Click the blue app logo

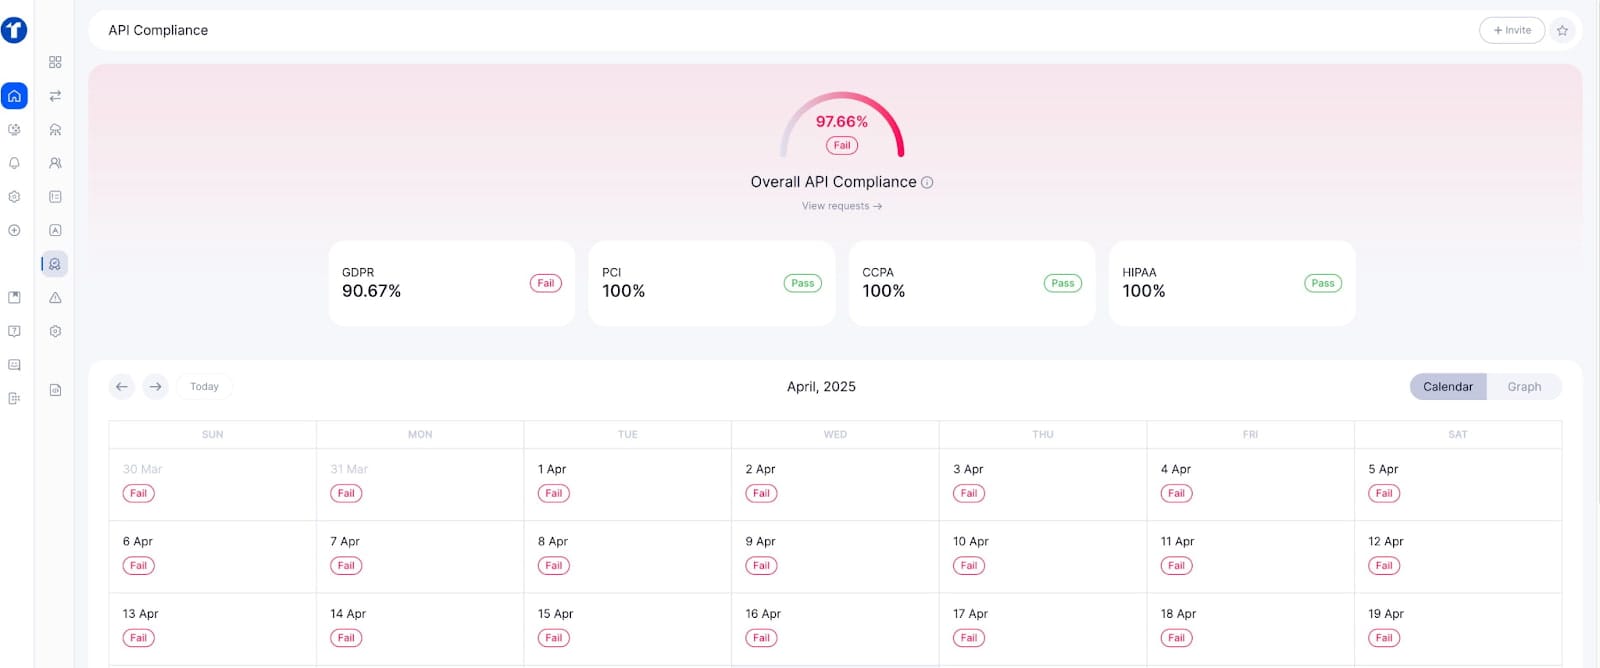coord(14,30)
